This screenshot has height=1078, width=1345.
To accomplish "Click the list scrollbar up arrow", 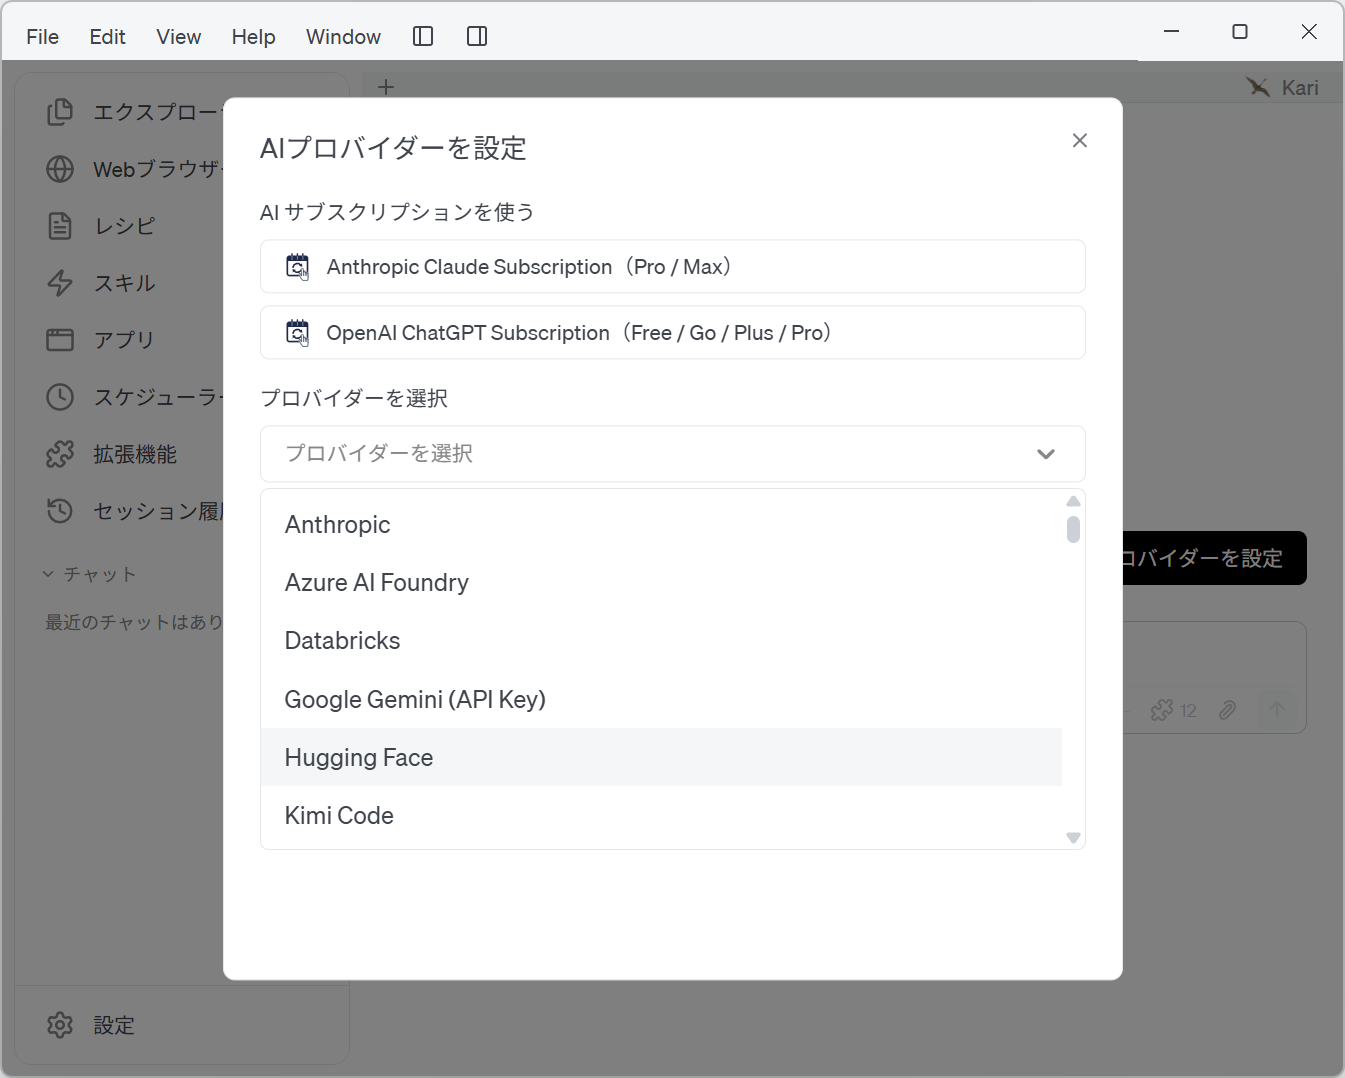I will pos(1073,501).
